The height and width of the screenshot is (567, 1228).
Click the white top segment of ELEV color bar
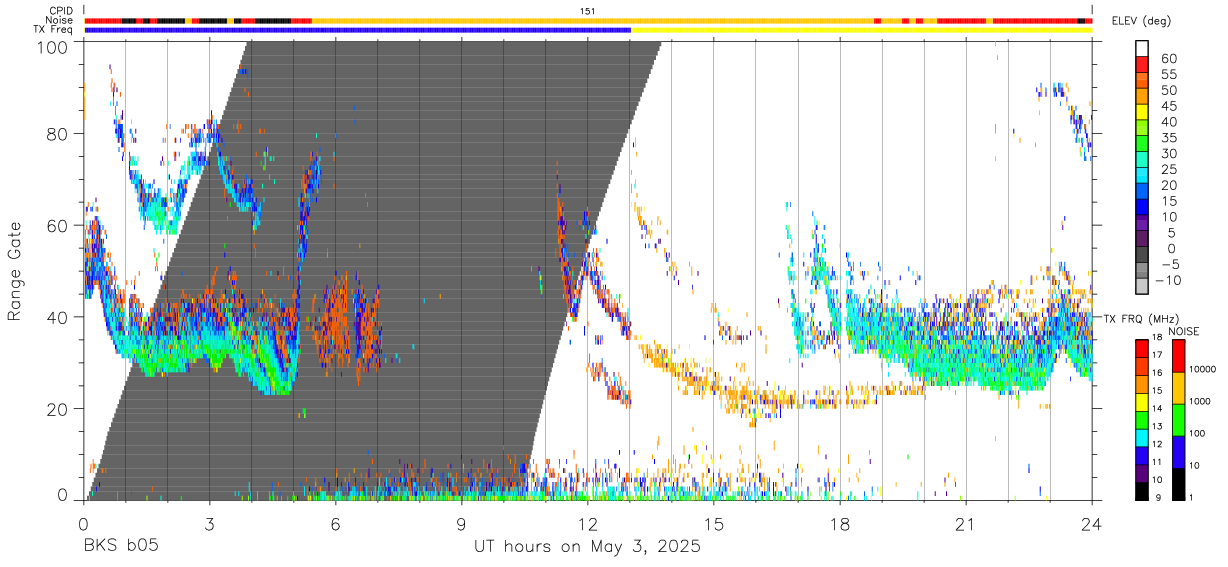[1142, 47]
